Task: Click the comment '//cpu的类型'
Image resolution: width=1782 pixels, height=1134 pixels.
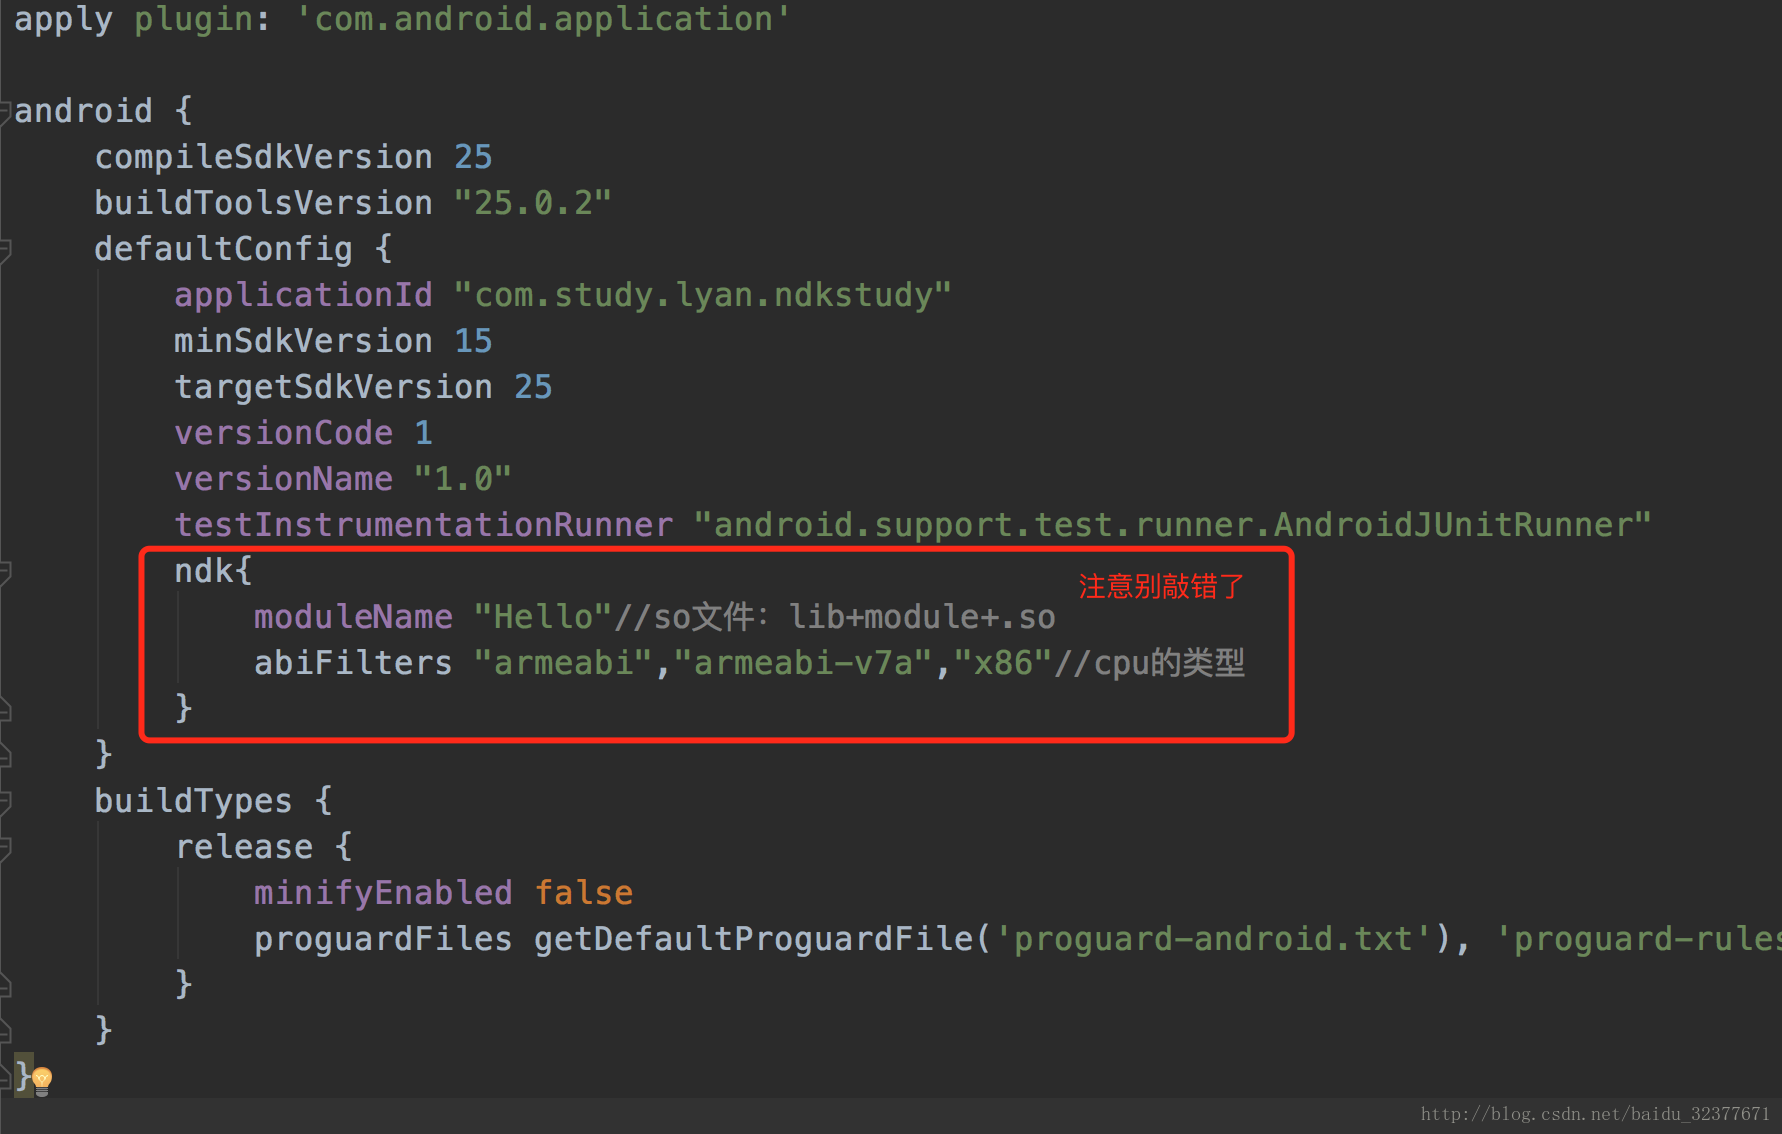Action: [1149, 663]
